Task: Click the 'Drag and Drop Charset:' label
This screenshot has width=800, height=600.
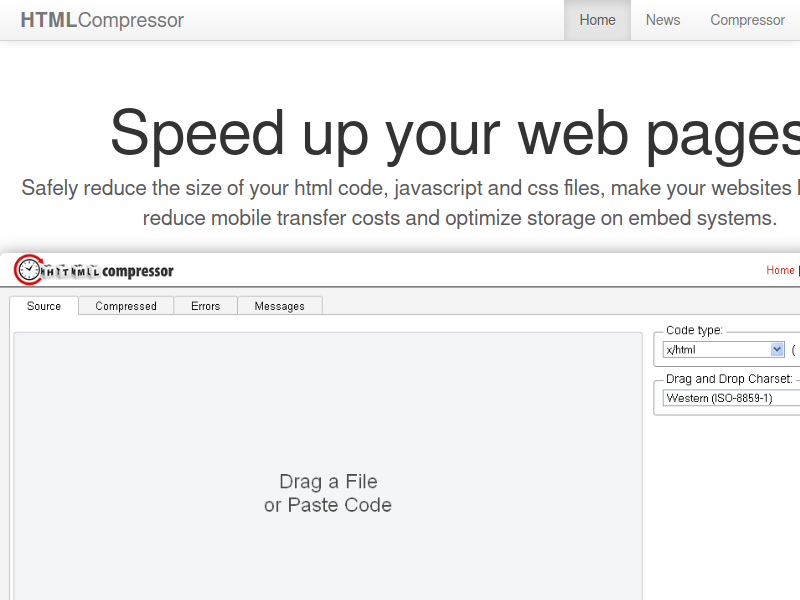Action: 729,379
